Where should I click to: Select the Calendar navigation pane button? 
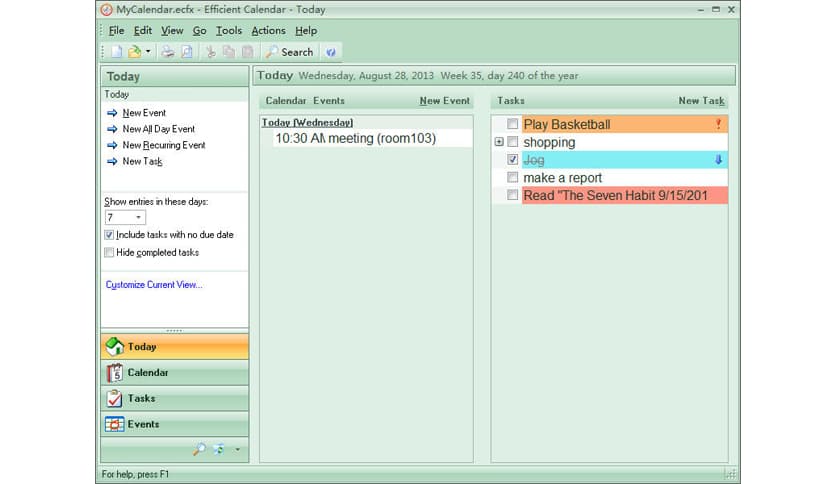174,373
